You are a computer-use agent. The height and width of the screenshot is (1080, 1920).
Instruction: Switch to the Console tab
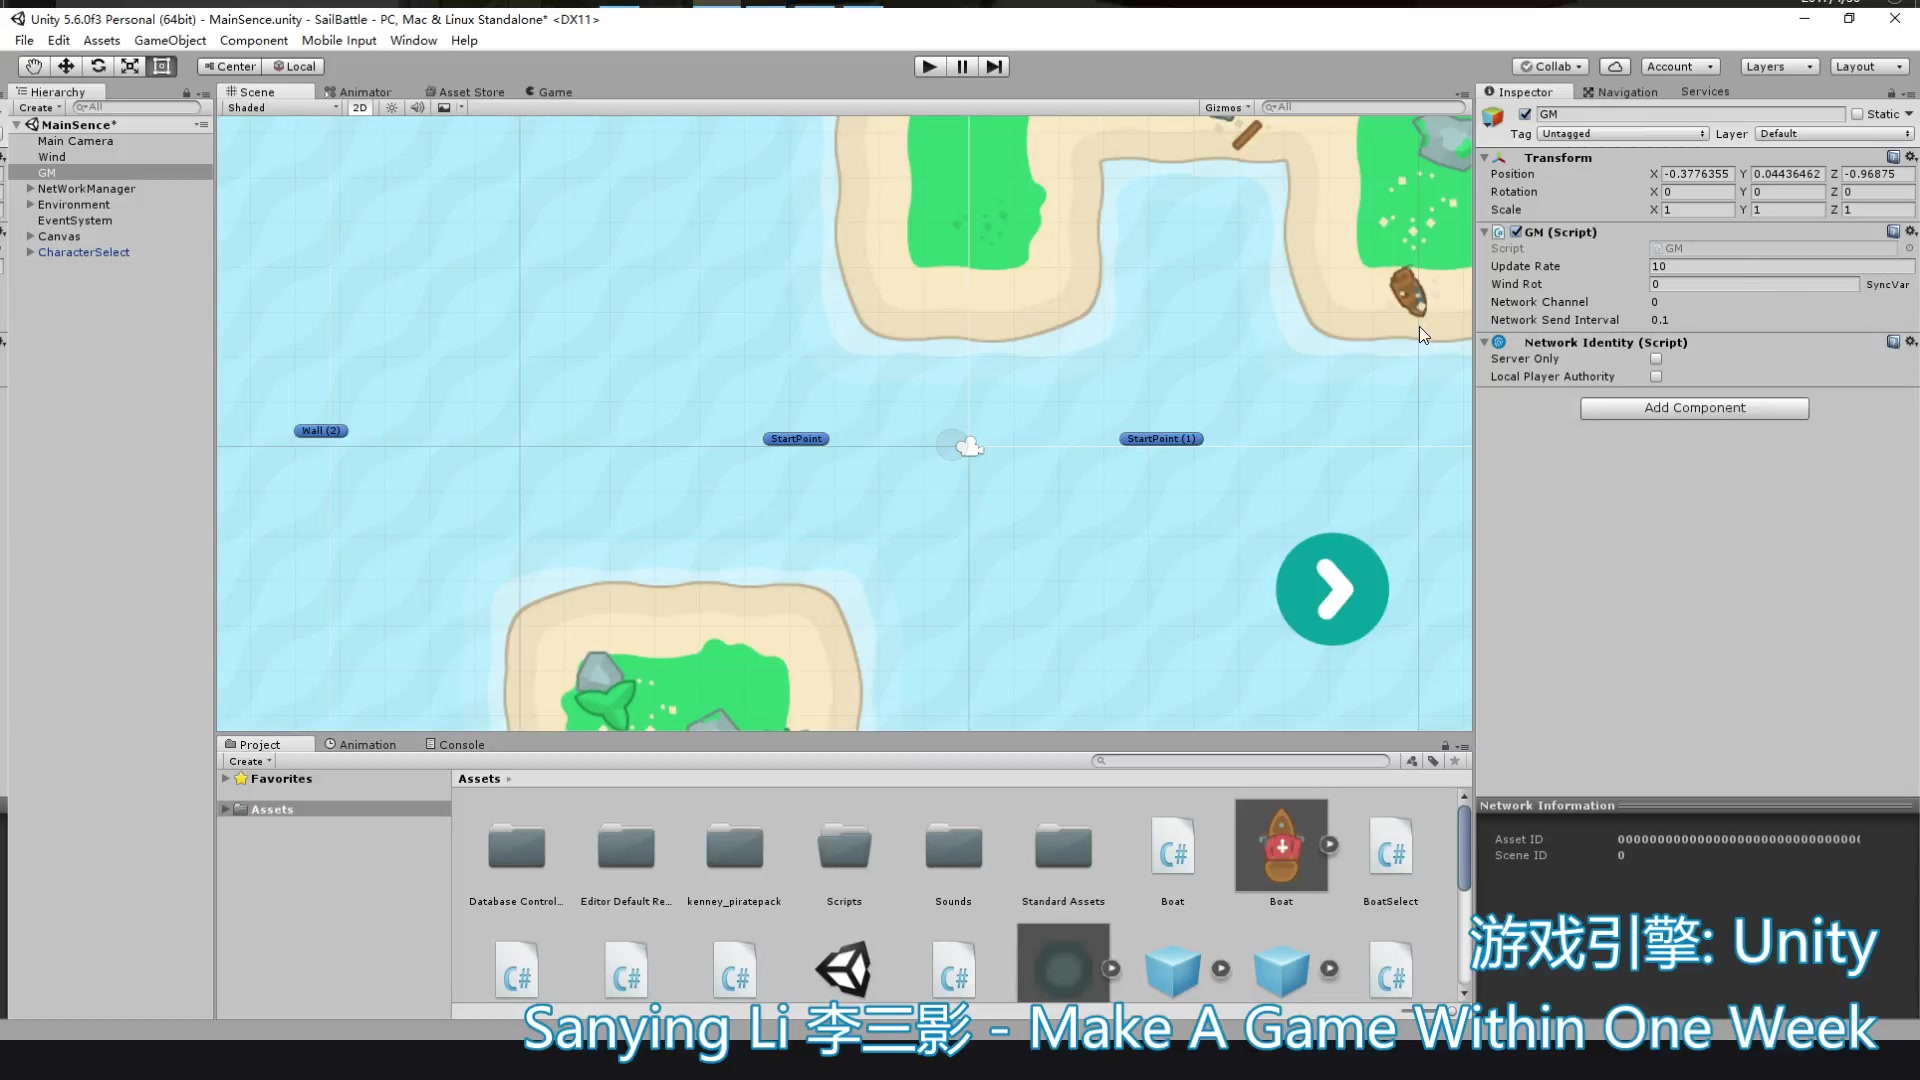coord(455,745)
